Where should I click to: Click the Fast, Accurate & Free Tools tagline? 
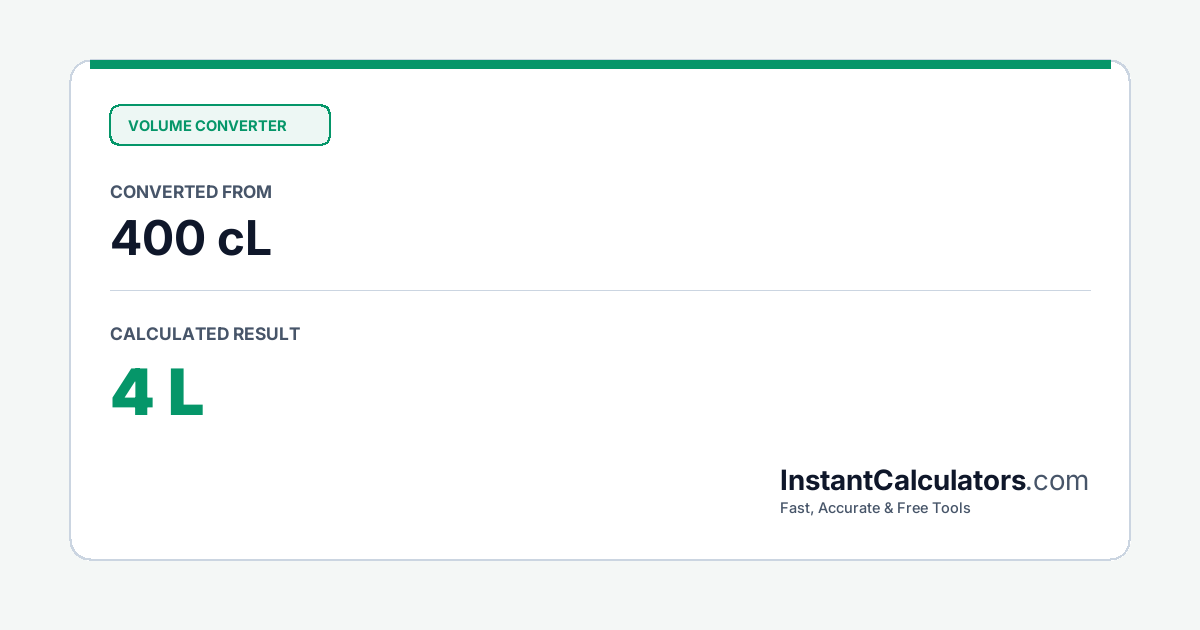pyautogui.click(x=875, y=508)
